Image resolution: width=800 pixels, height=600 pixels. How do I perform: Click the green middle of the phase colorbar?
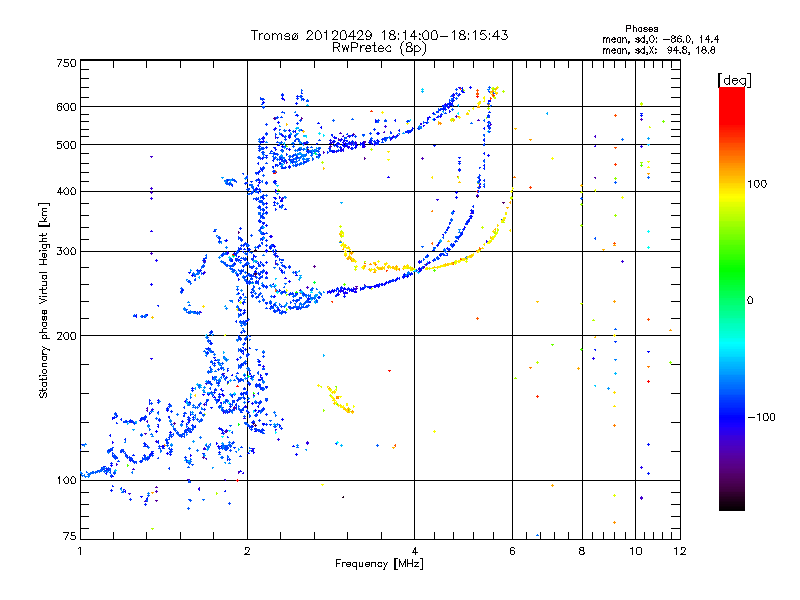tap(732, 270)
